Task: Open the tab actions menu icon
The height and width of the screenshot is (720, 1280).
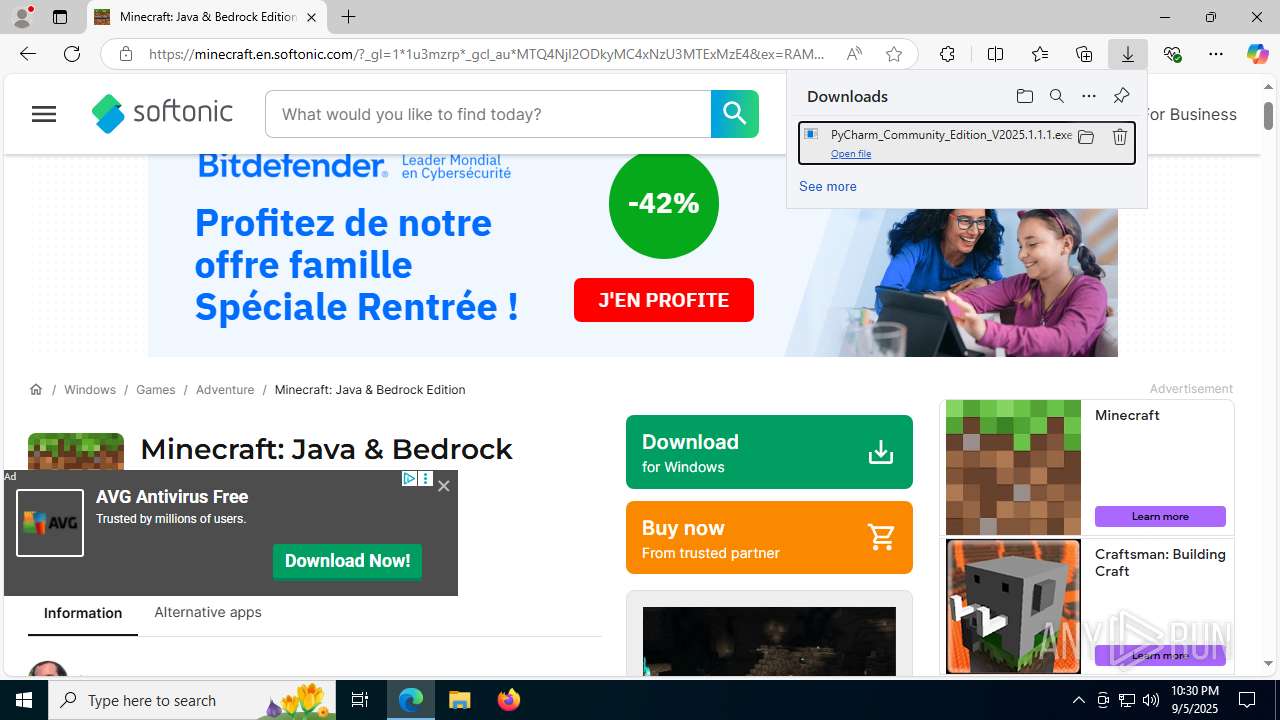Action: [60, 17]
